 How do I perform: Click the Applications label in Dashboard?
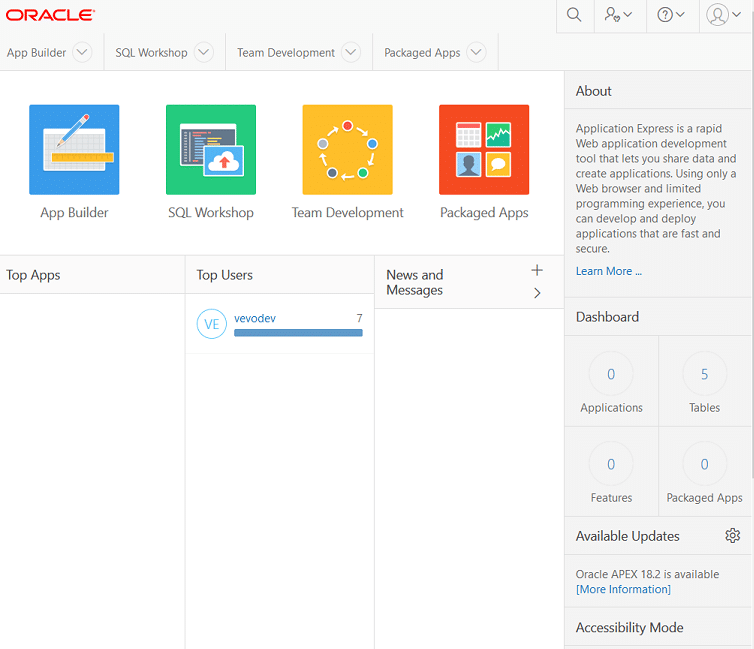(x=611, y=408)
